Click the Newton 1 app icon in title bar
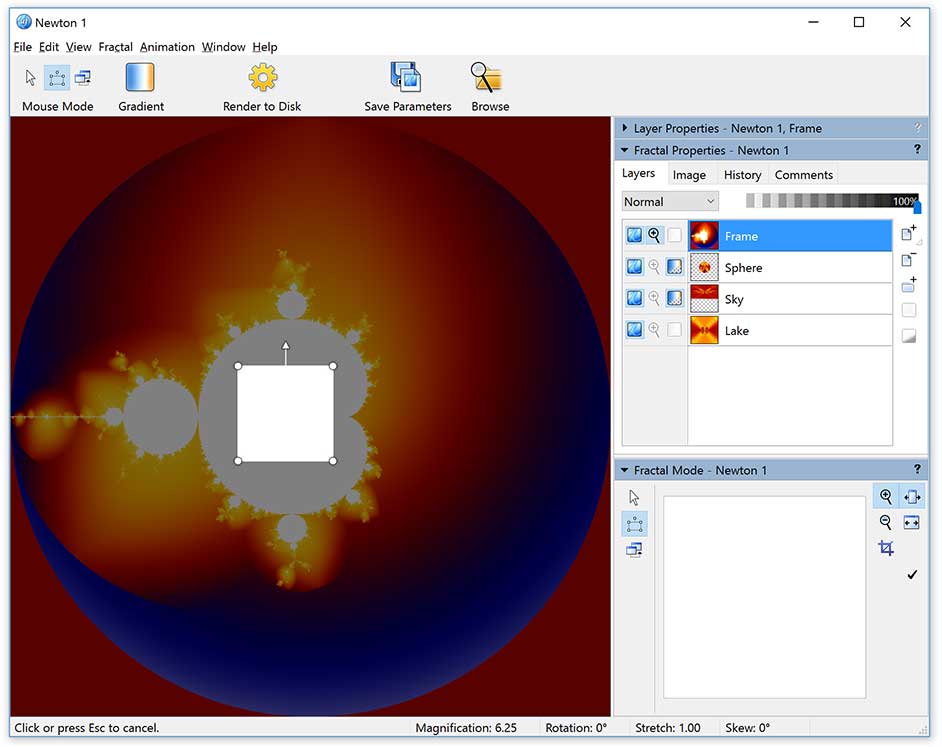 click(24, 22)
